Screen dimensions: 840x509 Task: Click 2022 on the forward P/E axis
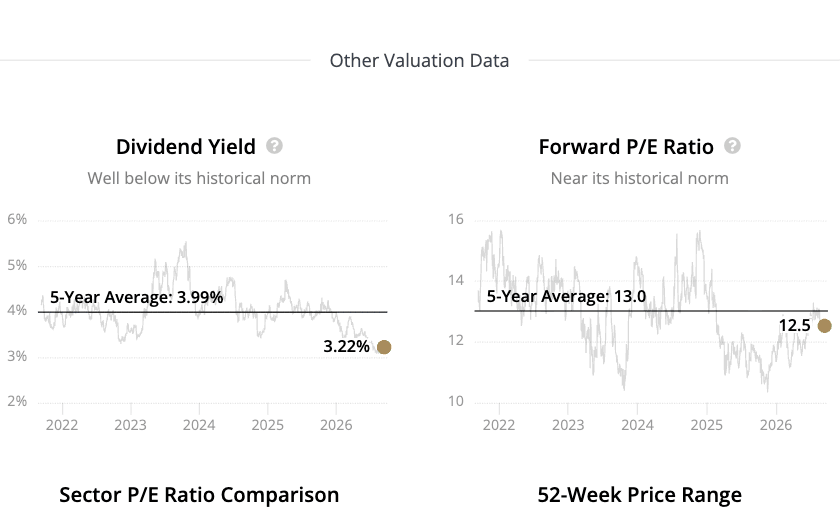pyautogui.click(x=499, y=425)
